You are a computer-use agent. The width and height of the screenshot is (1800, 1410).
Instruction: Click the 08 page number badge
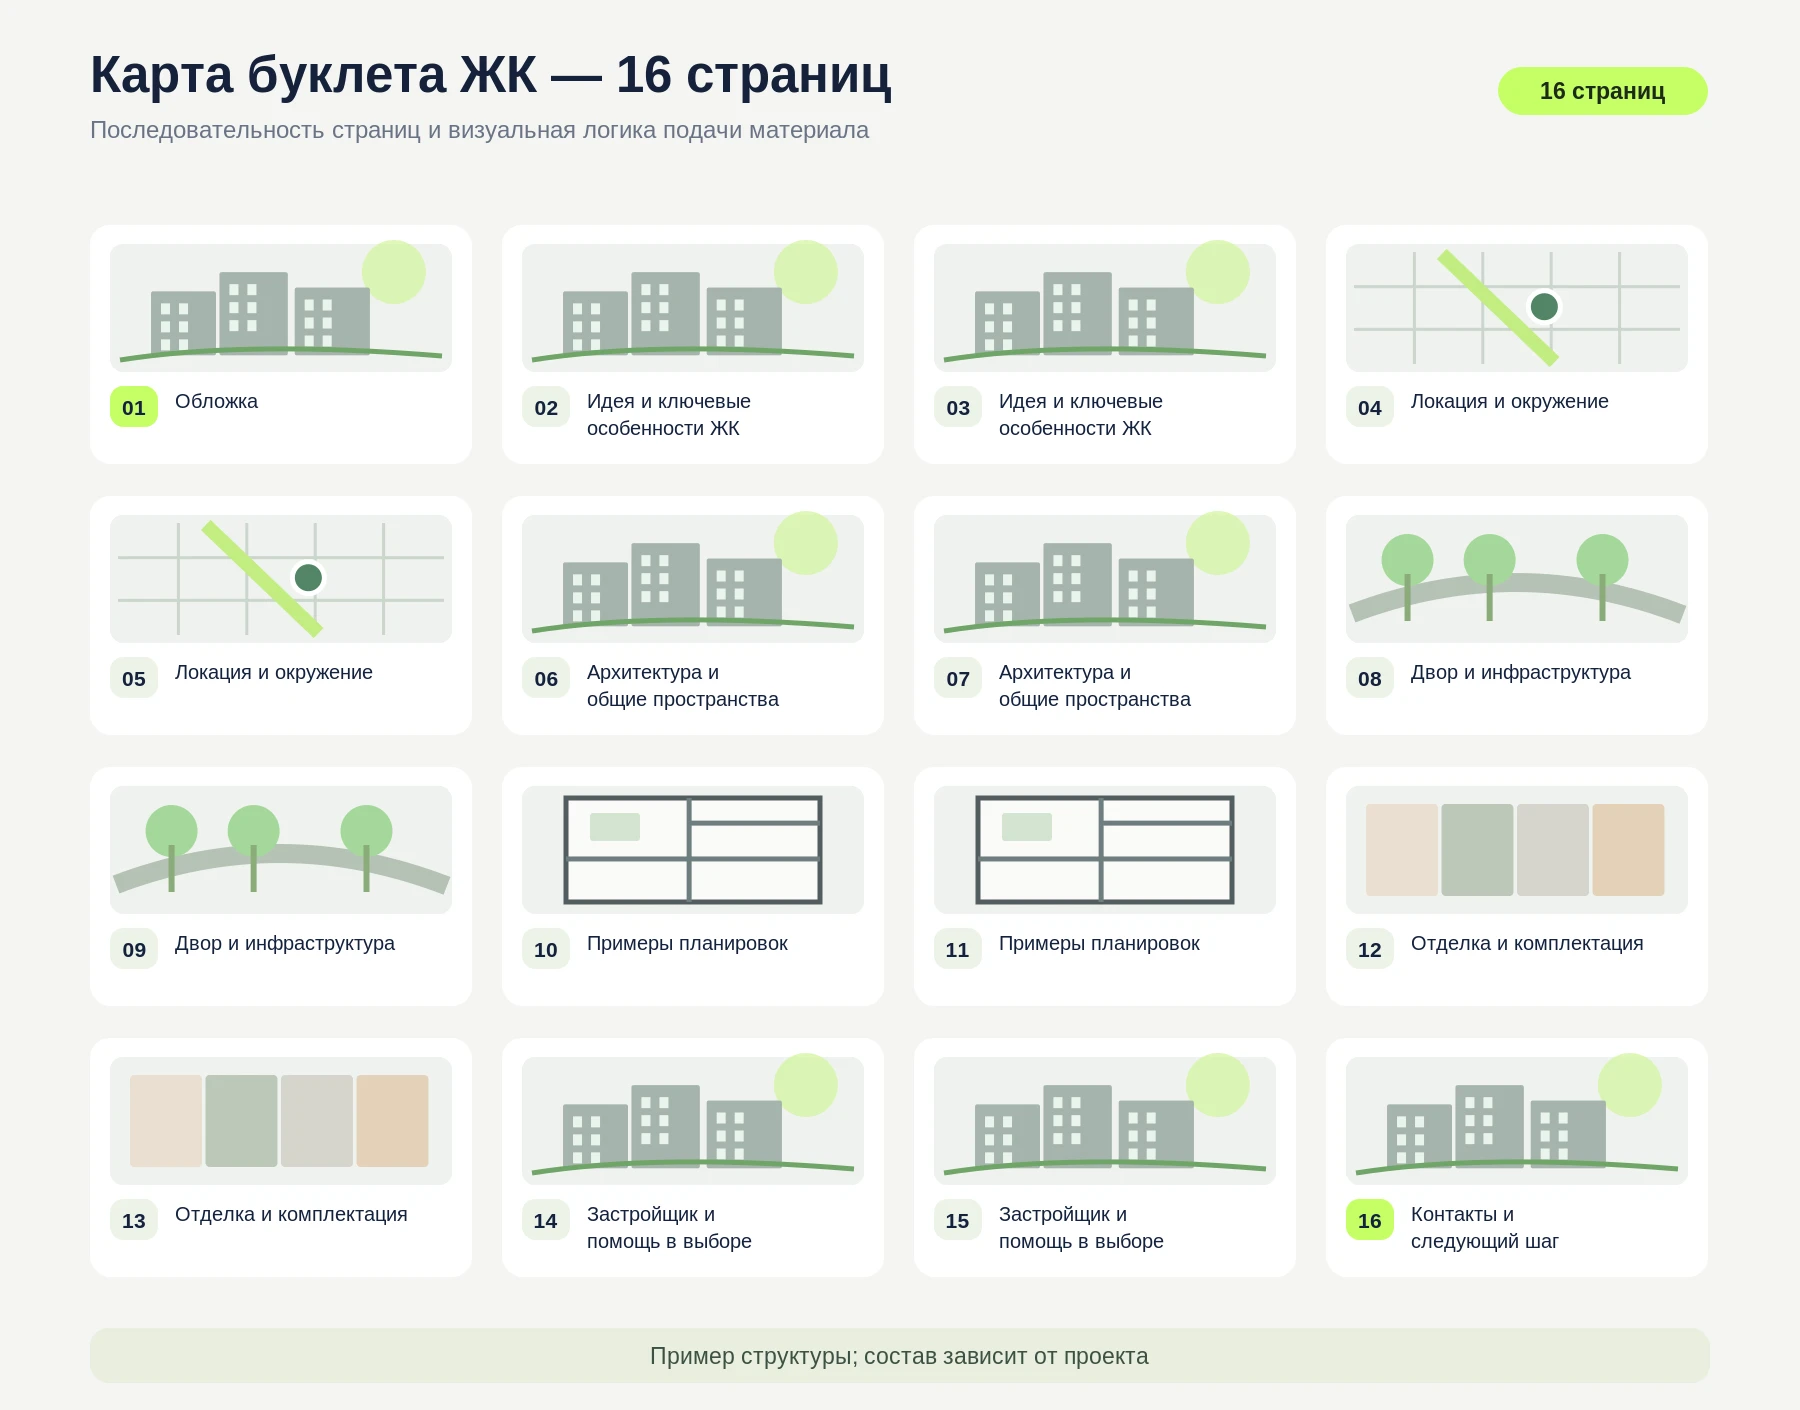[1370, 678]
